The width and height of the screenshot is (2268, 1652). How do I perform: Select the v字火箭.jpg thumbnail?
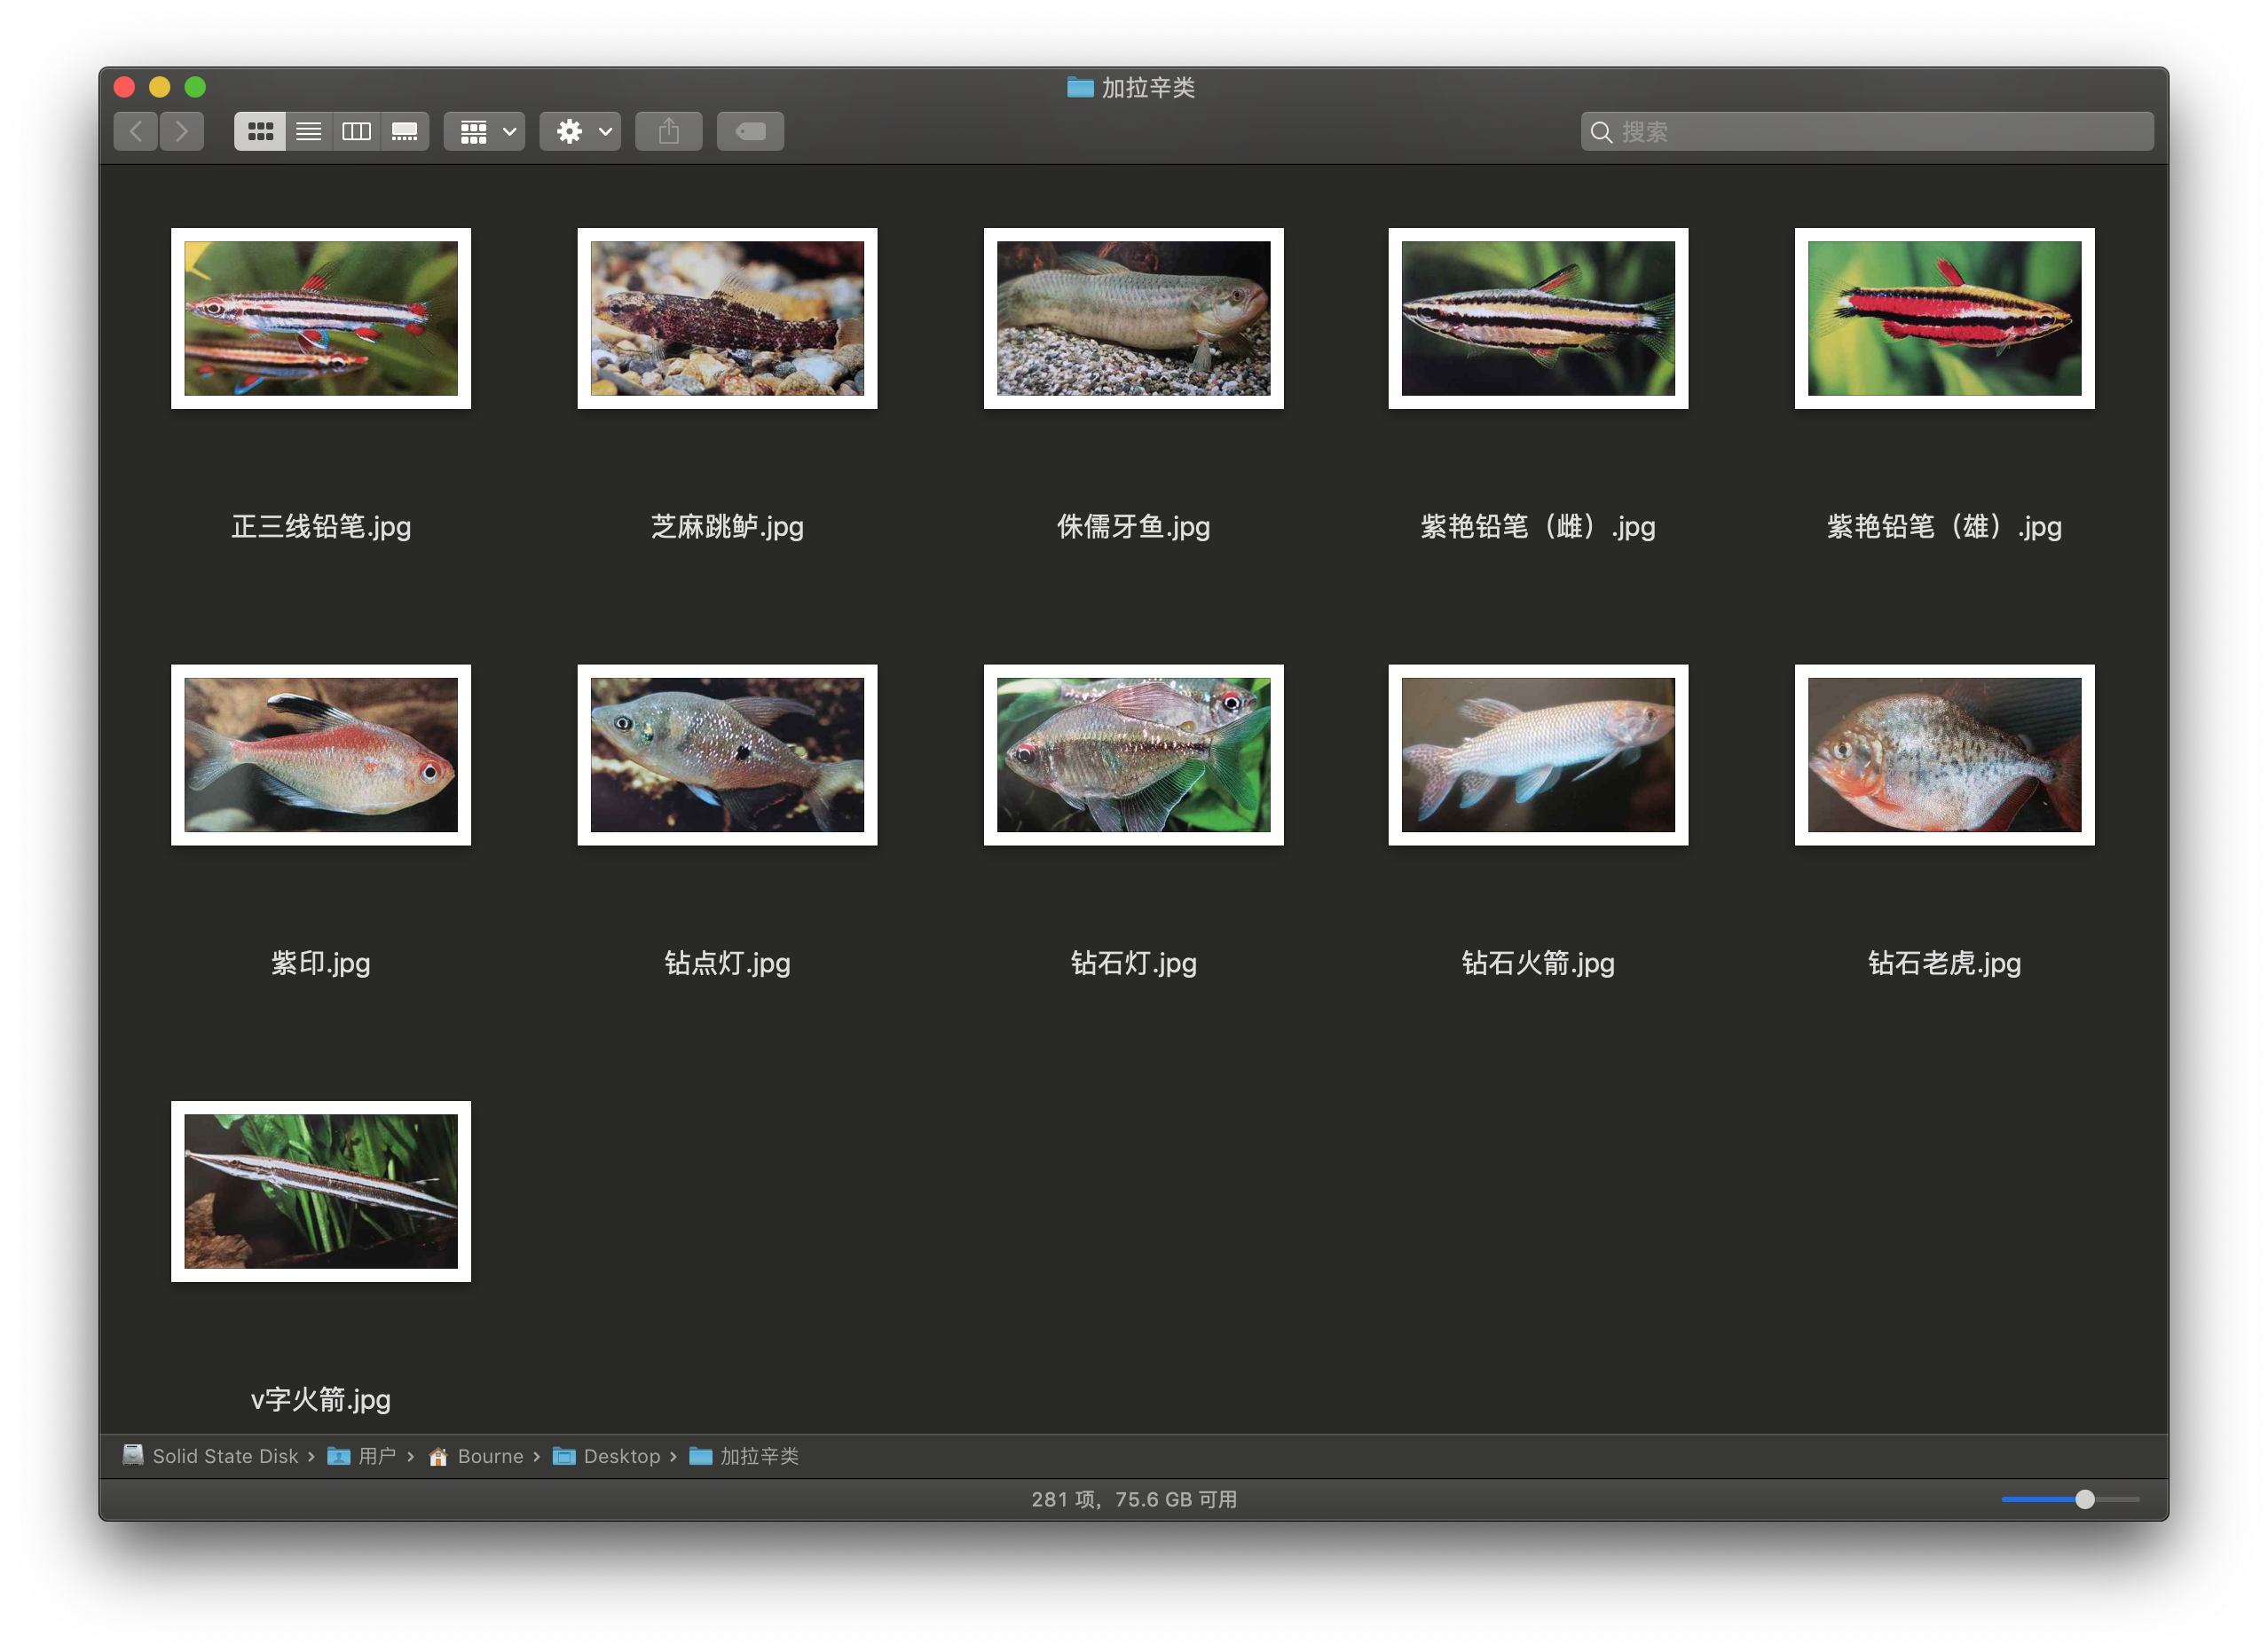tap(321, 1191)
